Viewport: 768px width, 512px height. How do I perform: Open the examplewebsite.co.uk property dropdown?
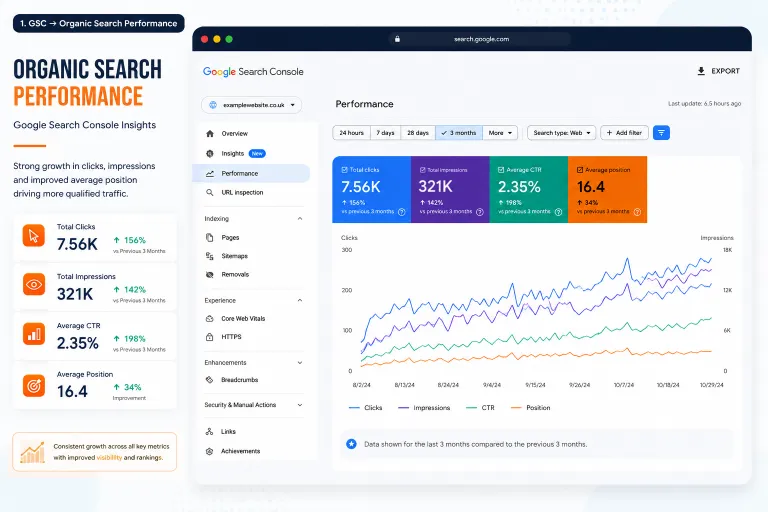point(252,105)
